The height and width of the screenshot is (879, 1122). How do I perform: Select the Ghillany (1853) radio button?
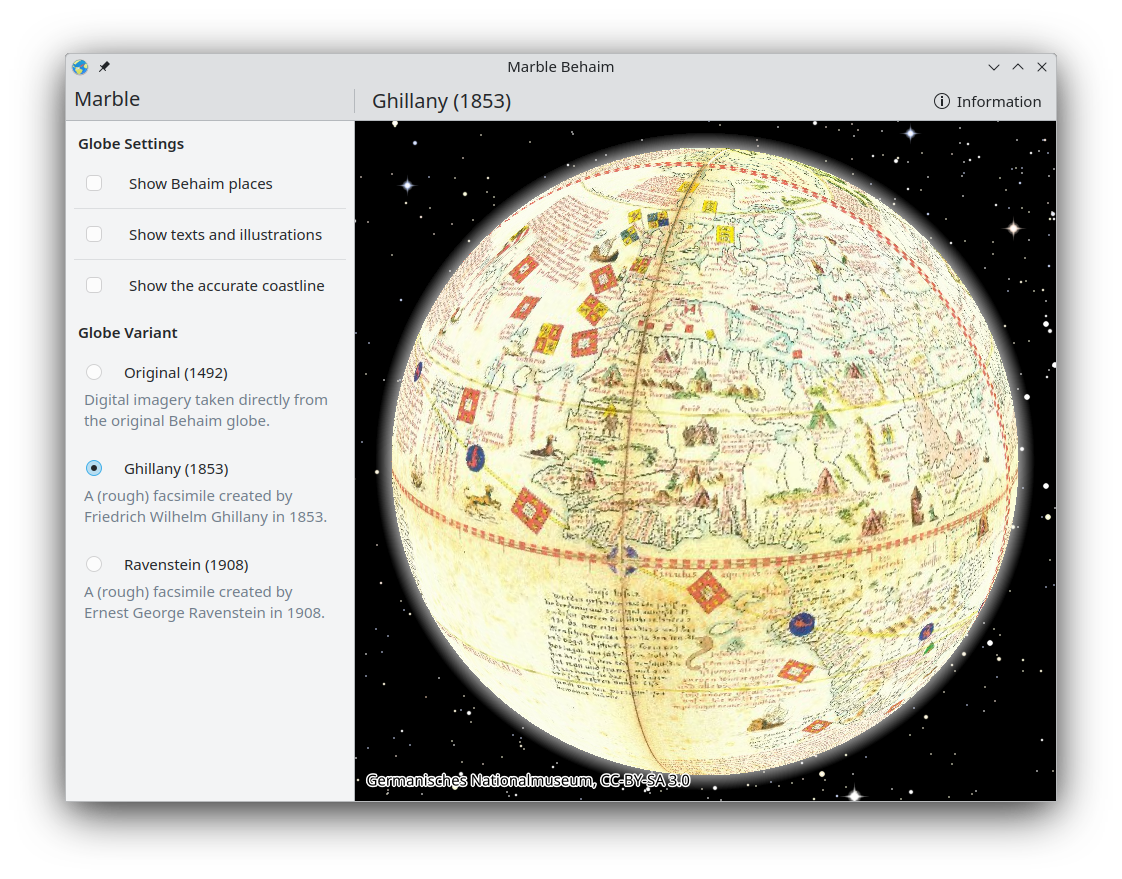click(x=94, y=468)
